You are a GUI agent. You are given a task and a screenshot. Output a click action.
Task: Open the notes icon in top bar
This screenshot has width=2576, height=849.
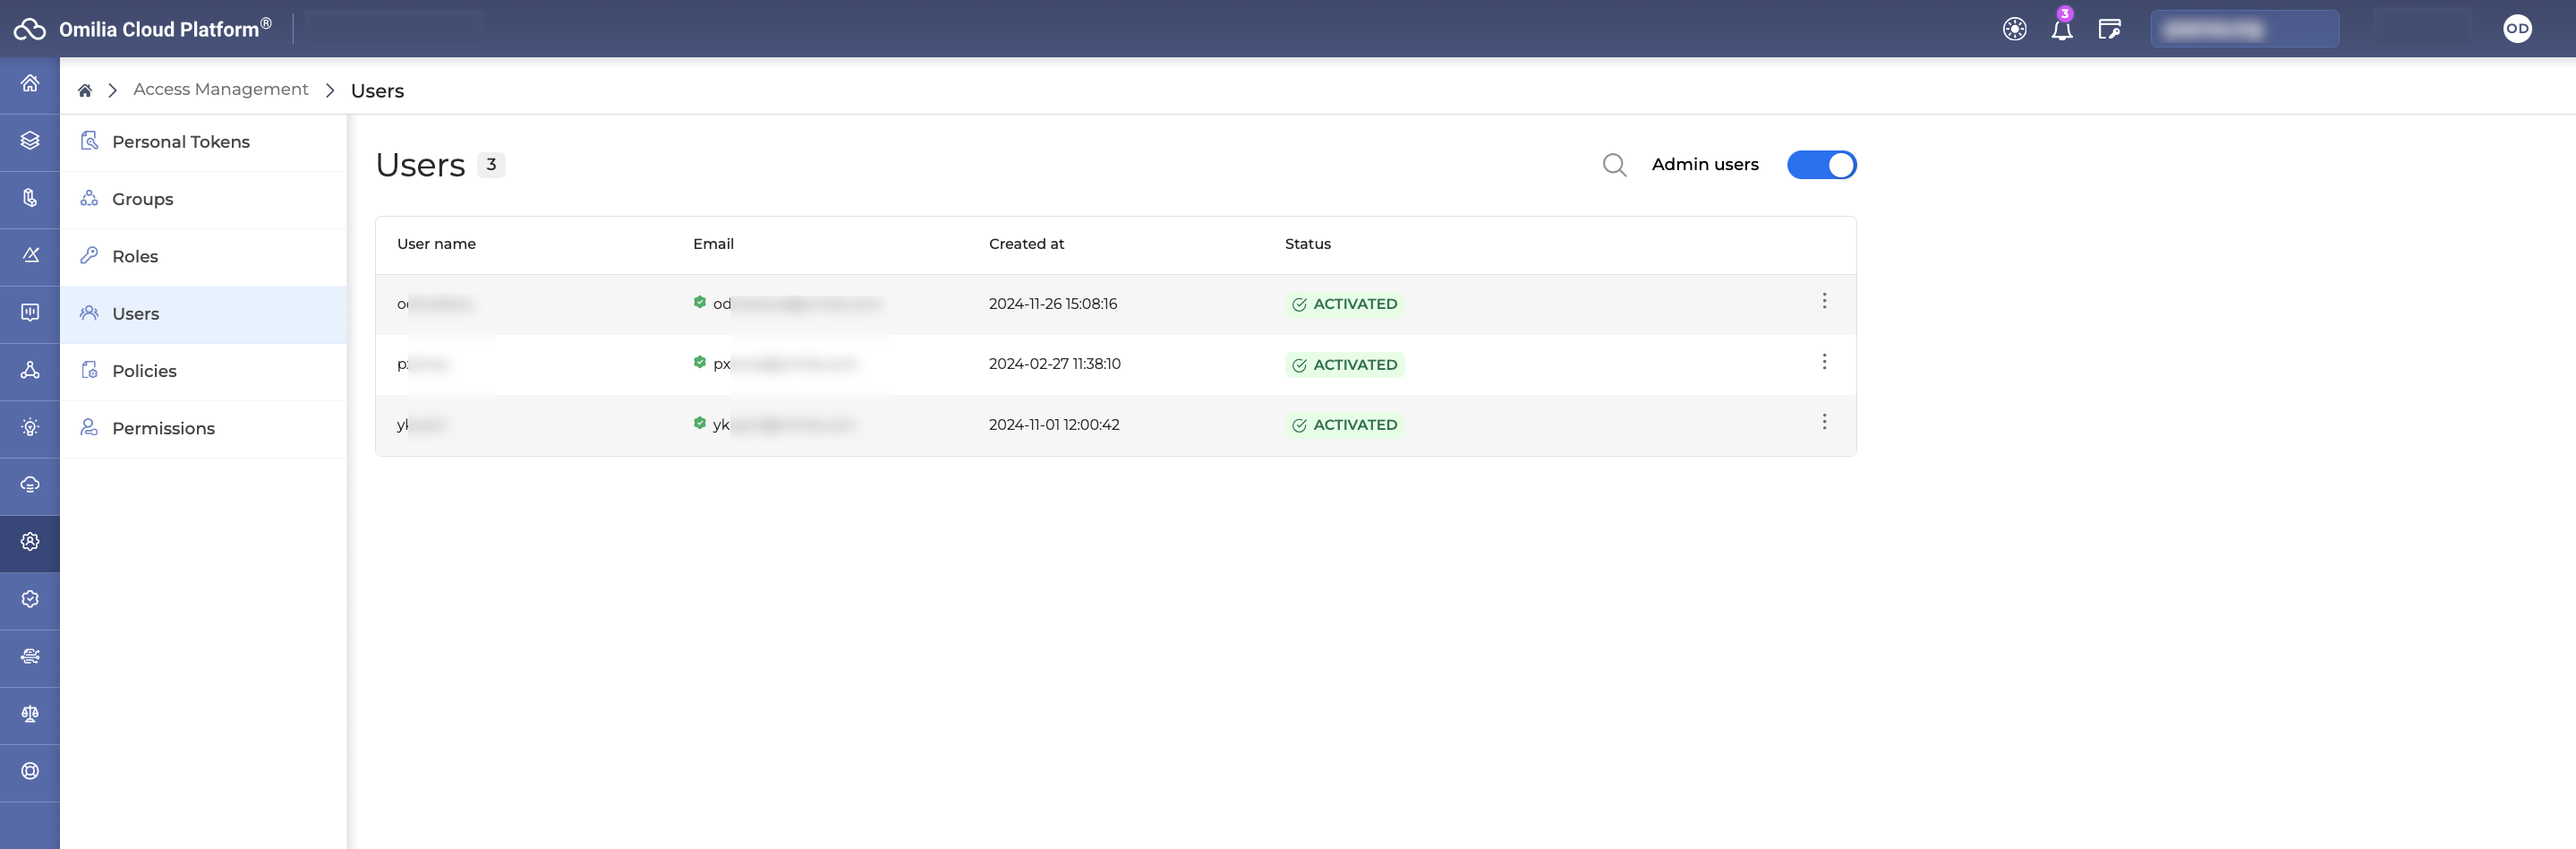tap(2109, 29)
